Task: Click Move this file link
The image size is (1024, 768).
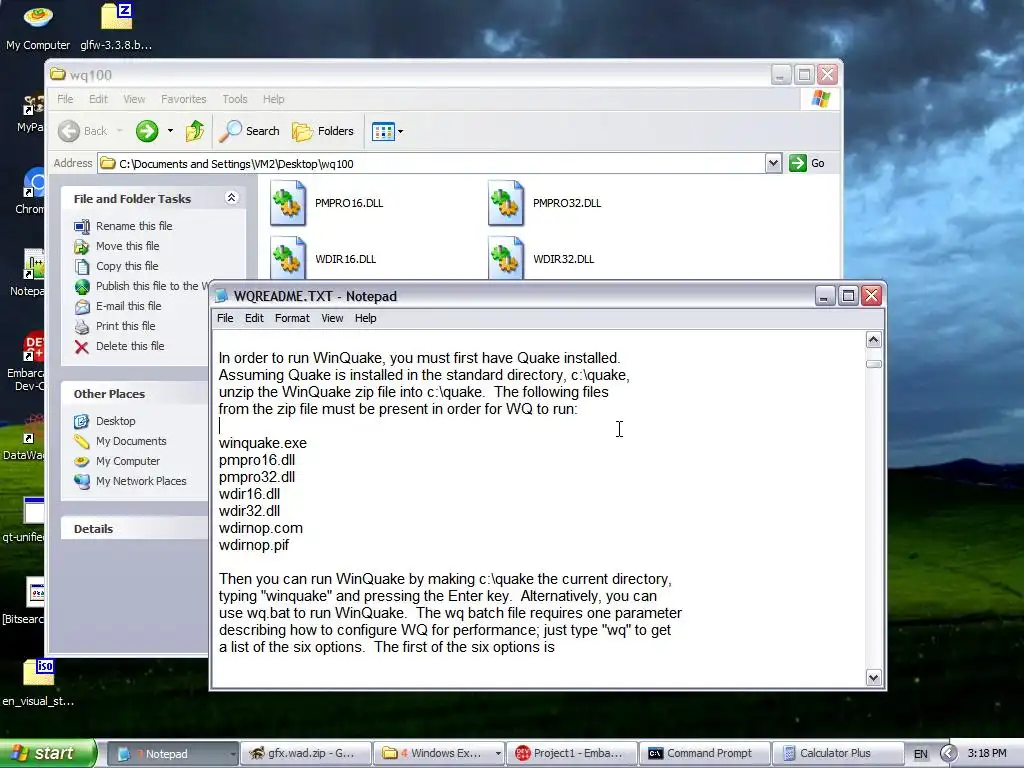Action: (x=127, y=246)
